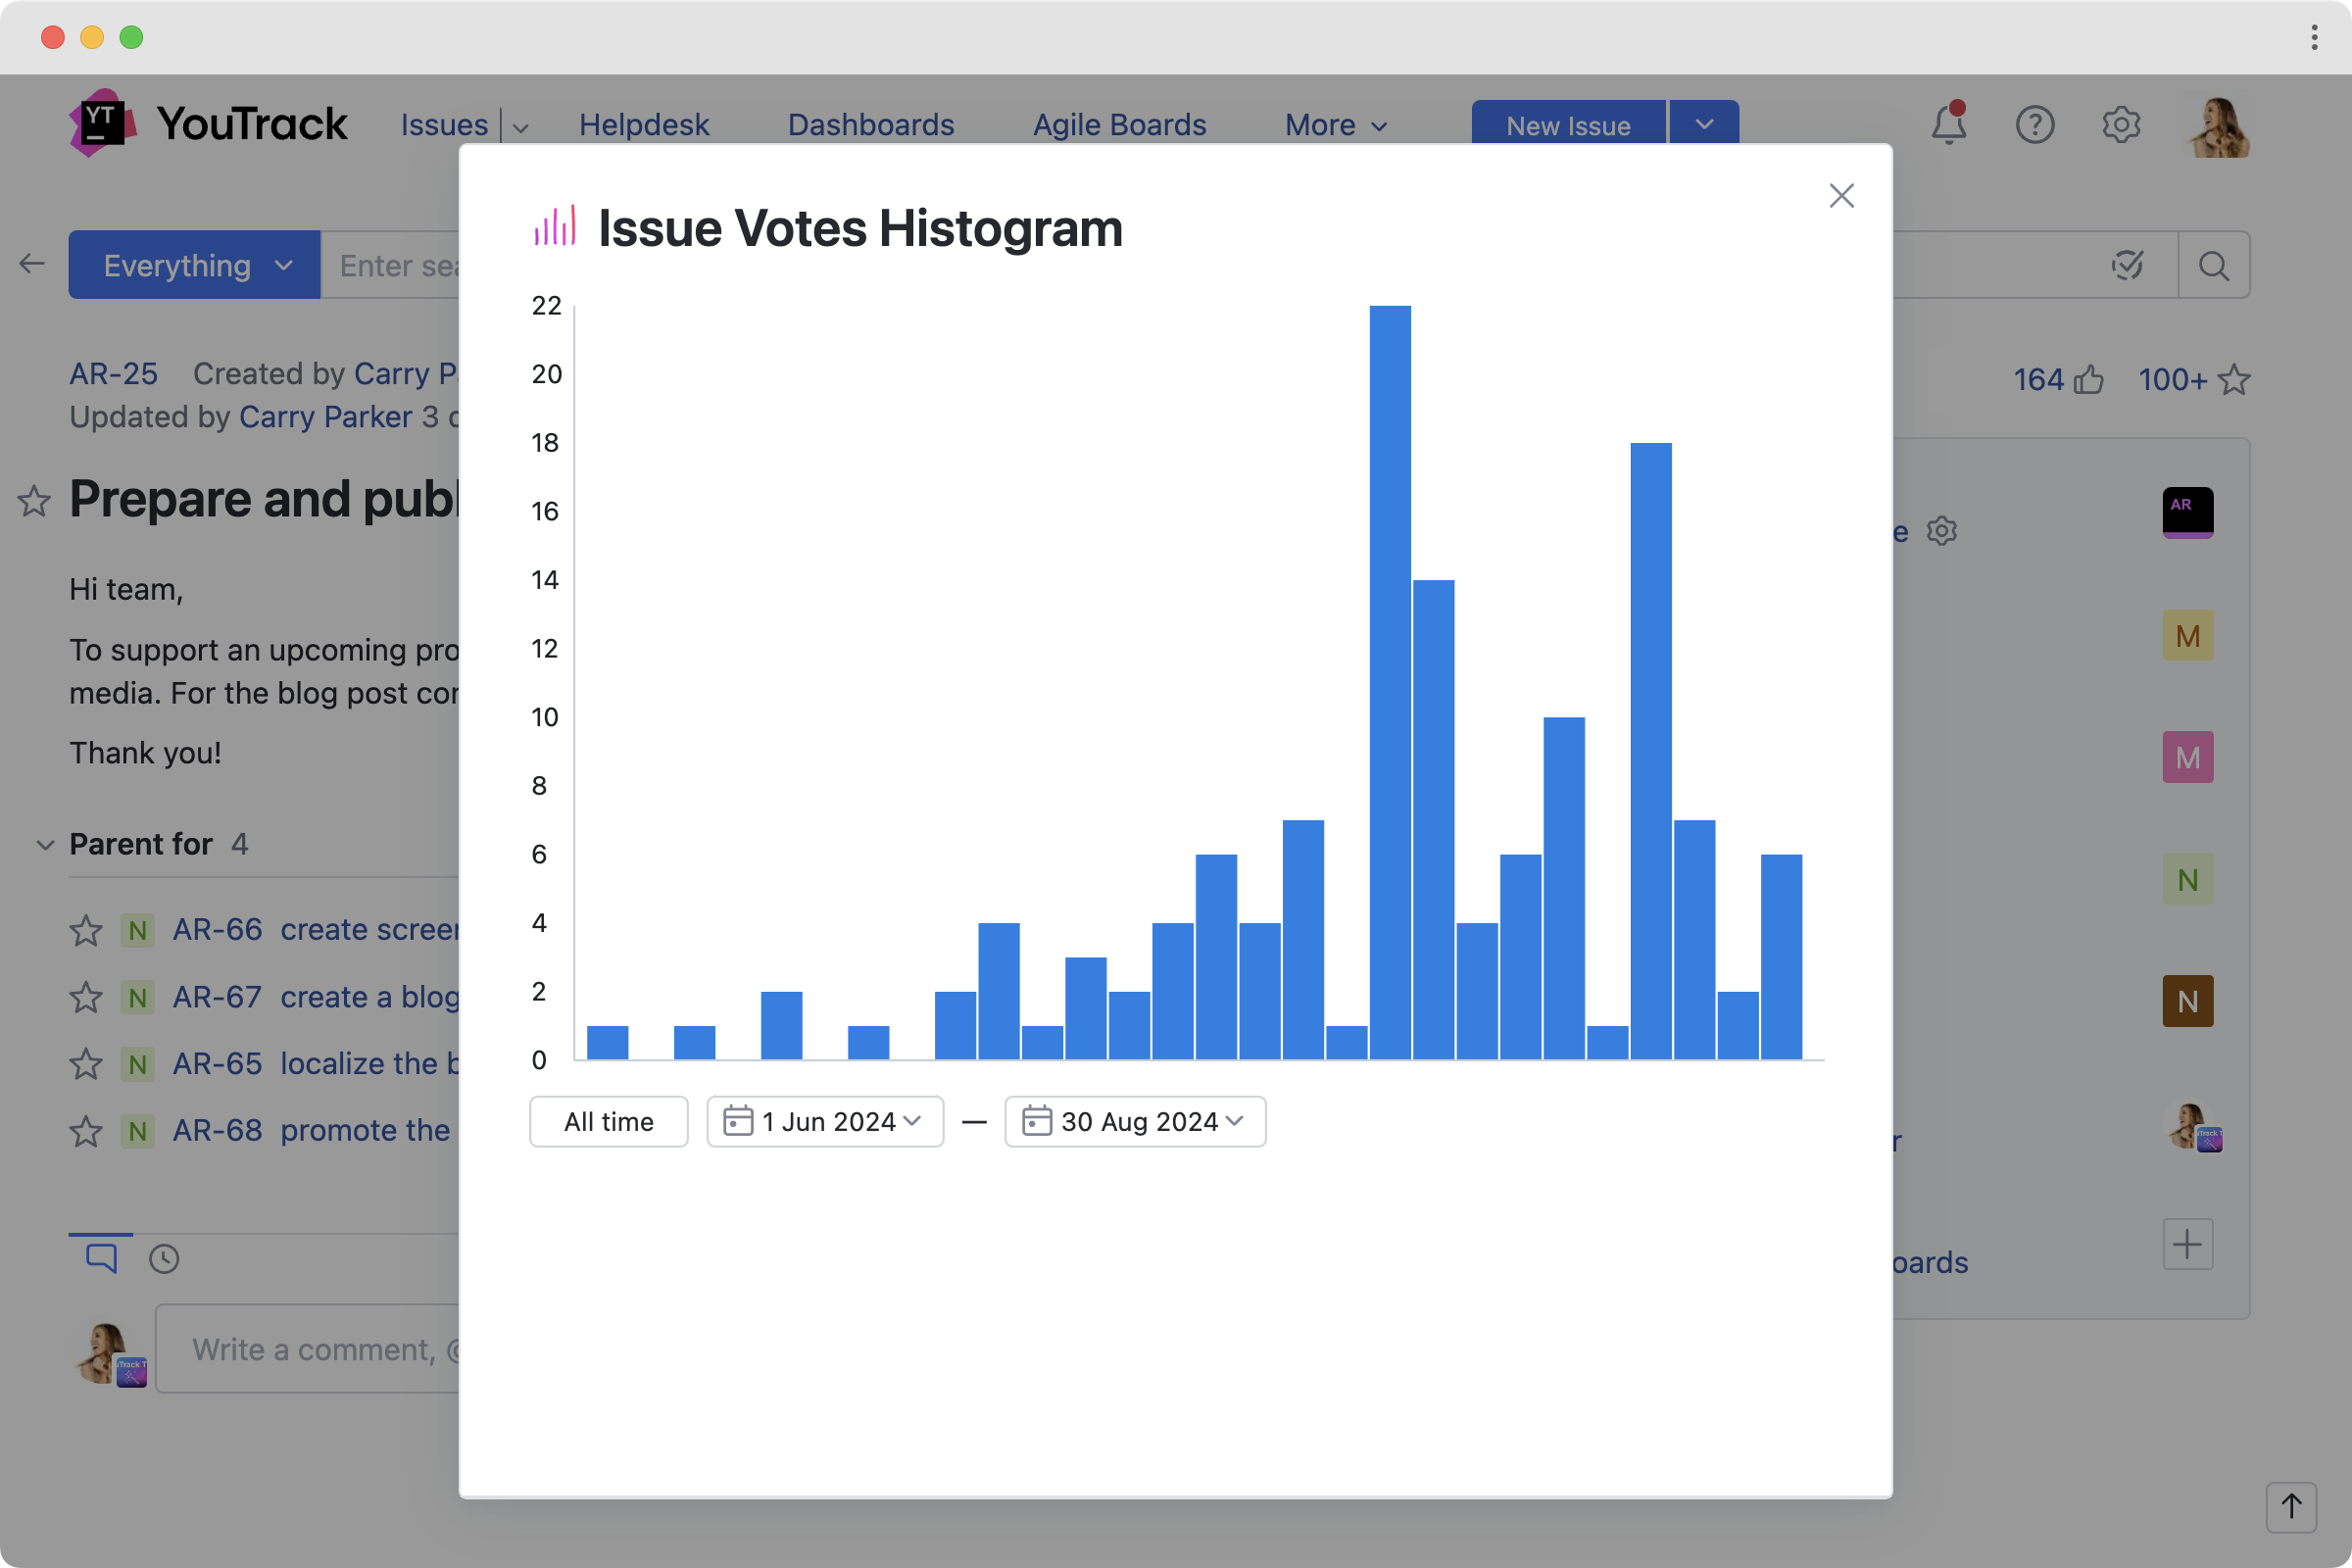The image size is (2352, 1568).
Task: Click the scroll-to-top arrow button
Action: [x=2291, y=1506]
